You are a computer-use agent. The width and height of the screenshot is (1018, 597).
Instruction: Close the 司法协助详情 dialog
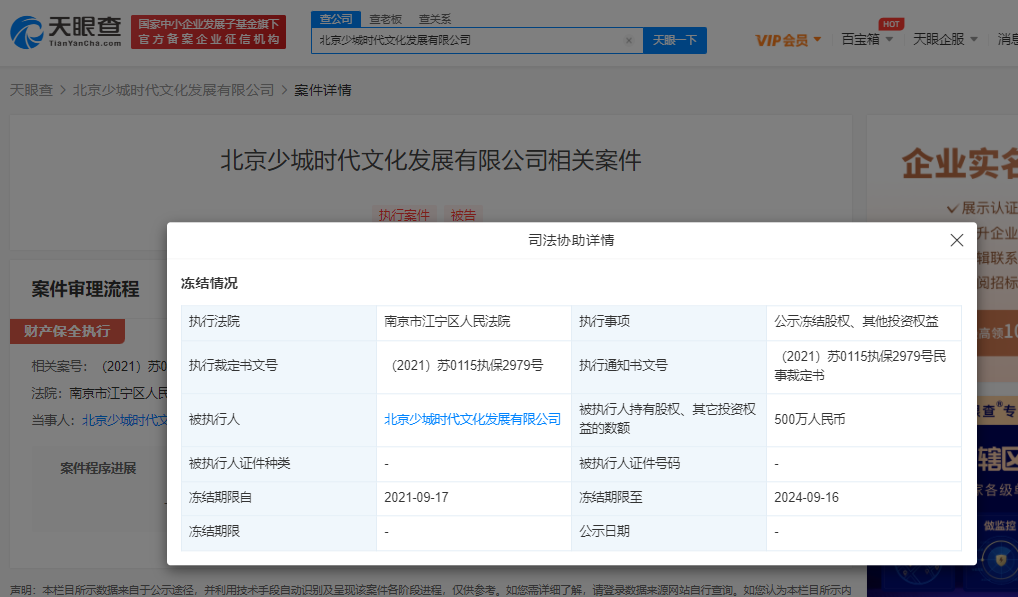[956, 240]
